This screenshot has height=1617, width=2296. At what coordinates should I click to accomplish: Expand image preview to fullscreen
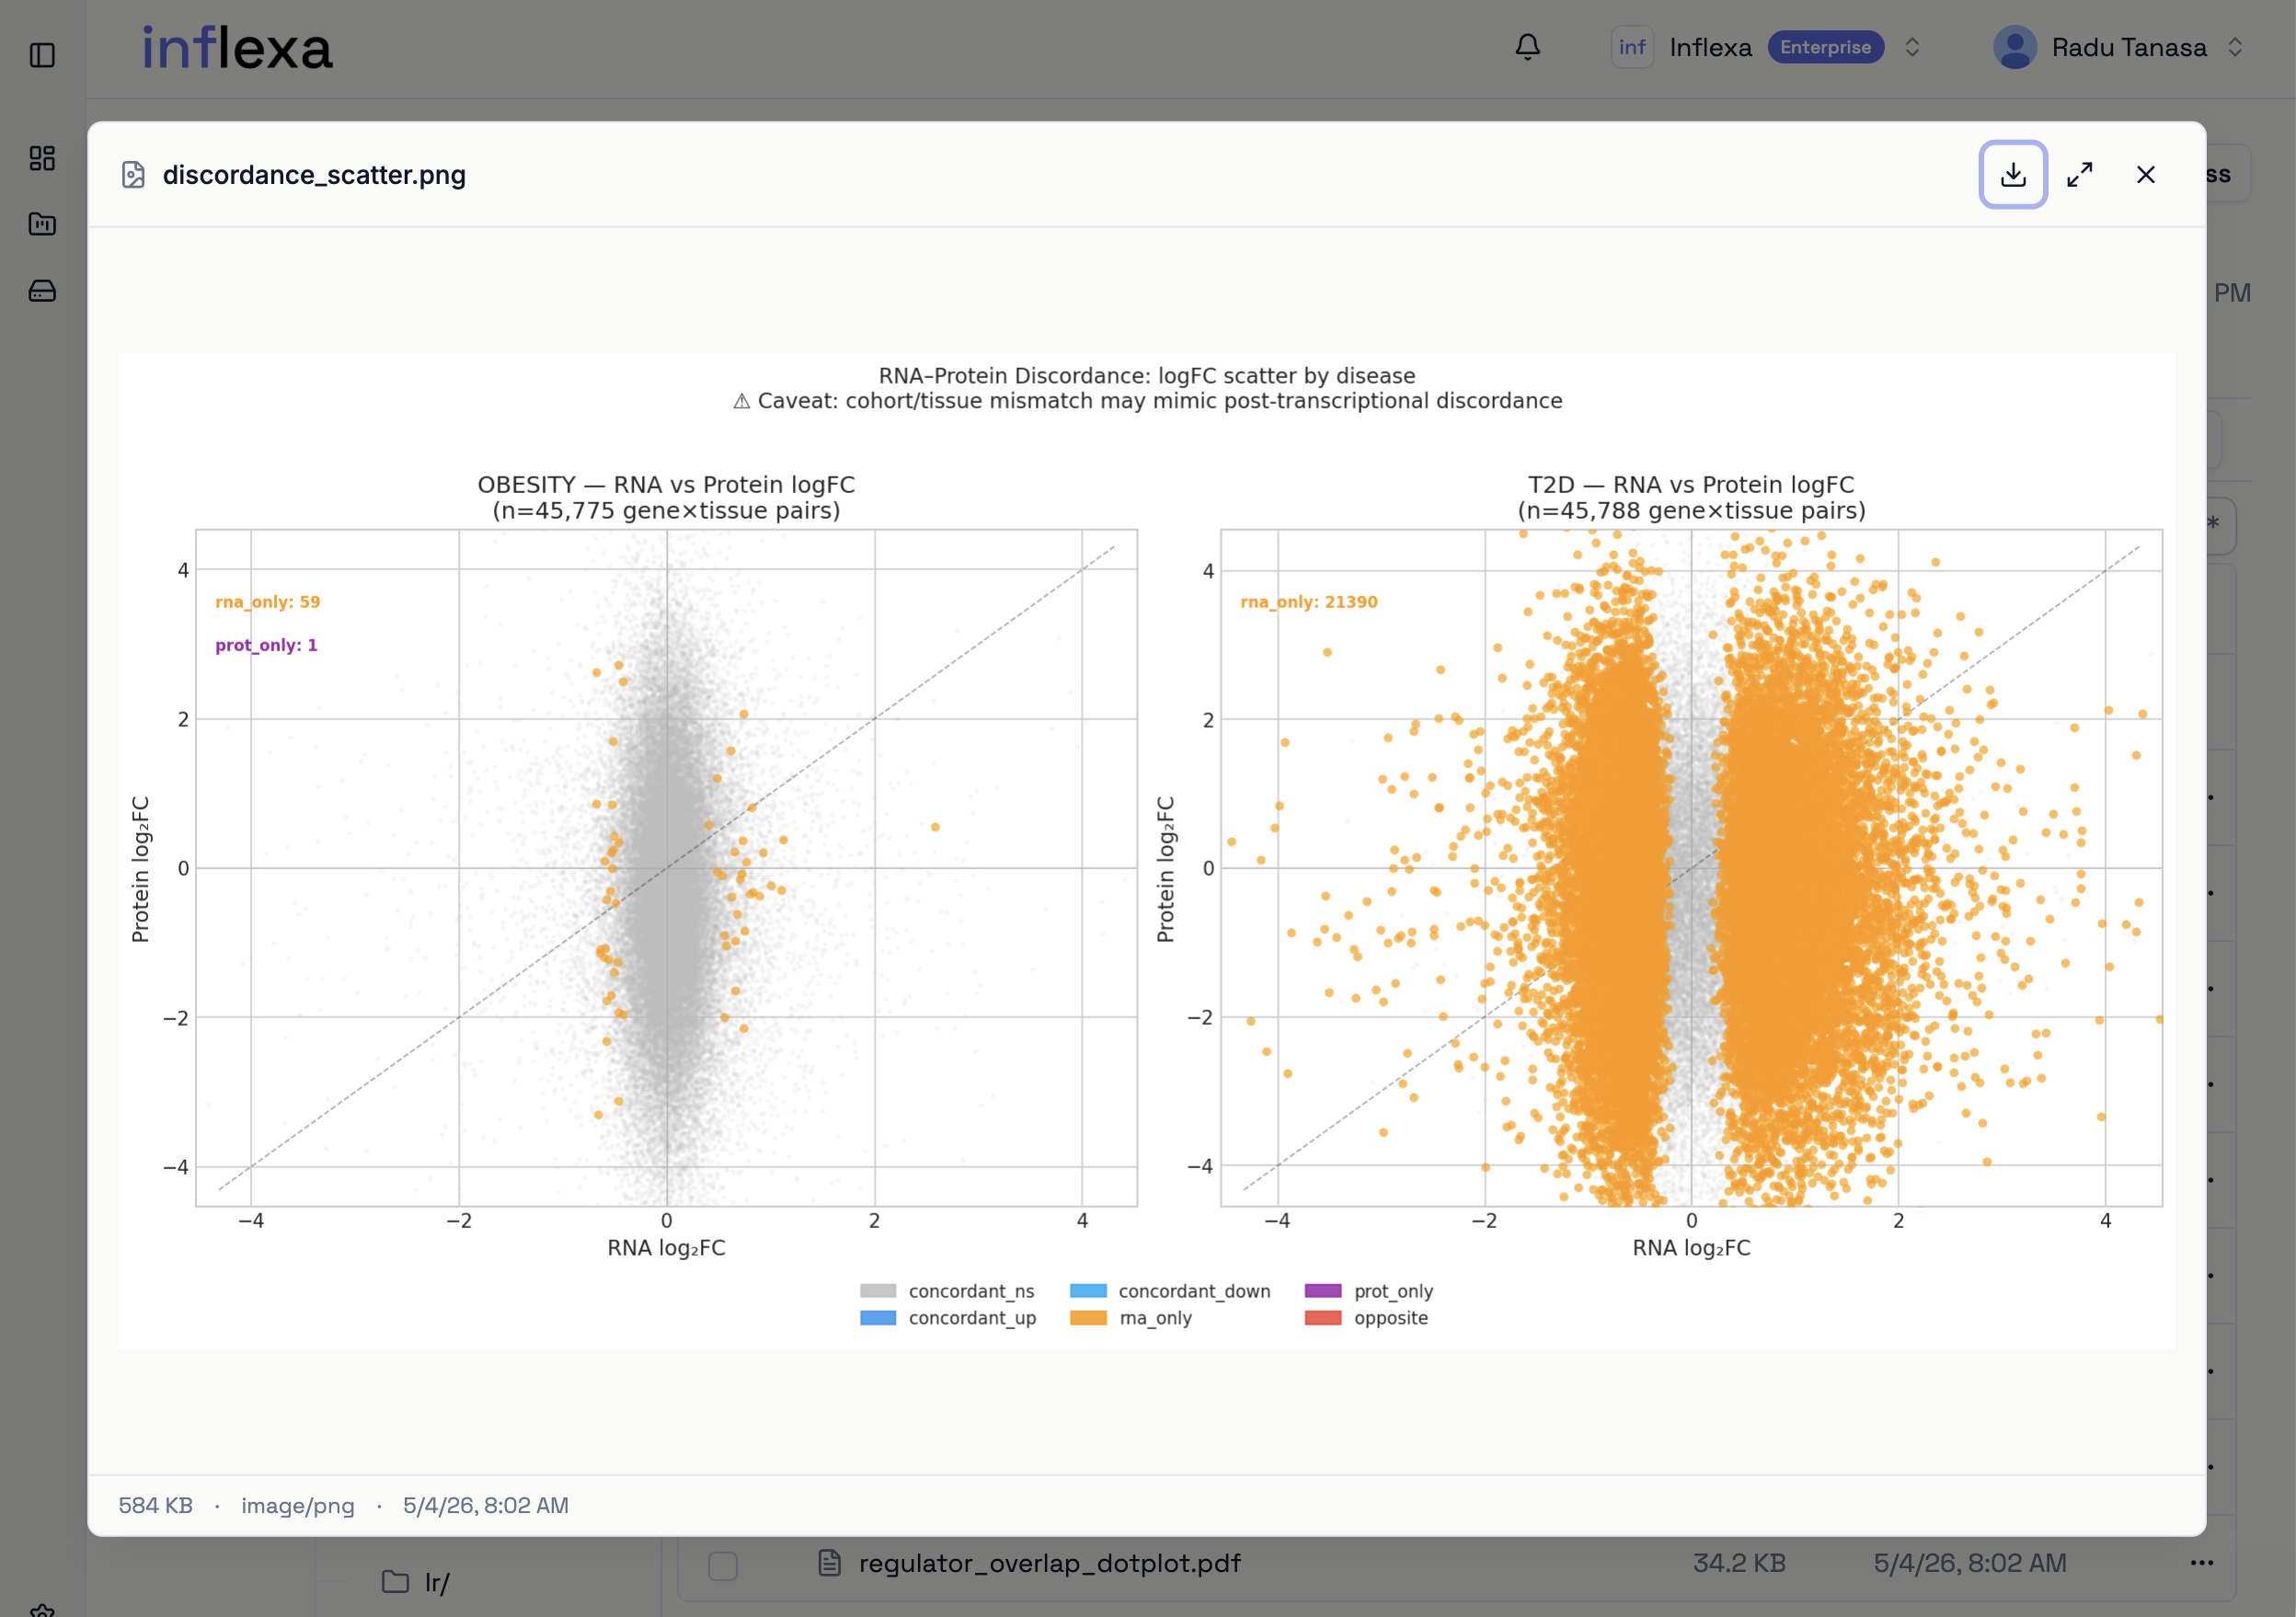click(2079, 175)
